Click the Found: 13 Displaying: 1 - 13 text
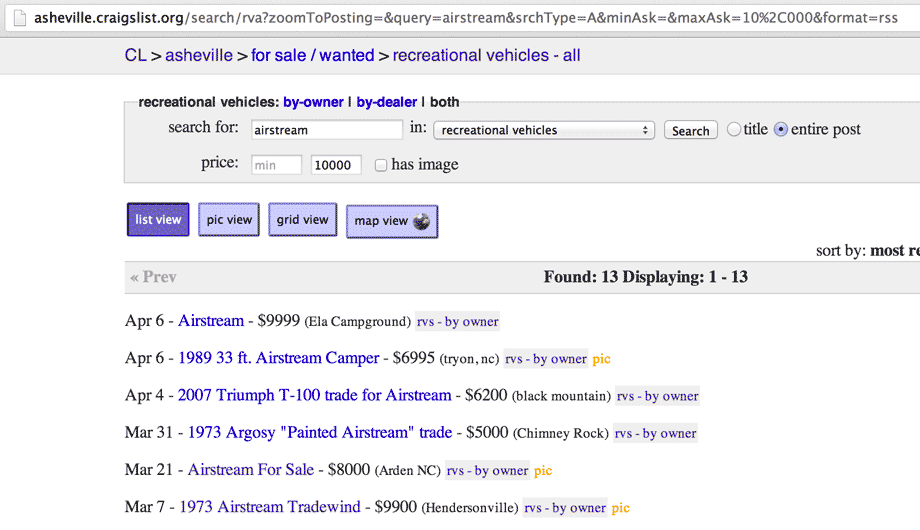Screen dimensions: 920x530 coord(645,277)
